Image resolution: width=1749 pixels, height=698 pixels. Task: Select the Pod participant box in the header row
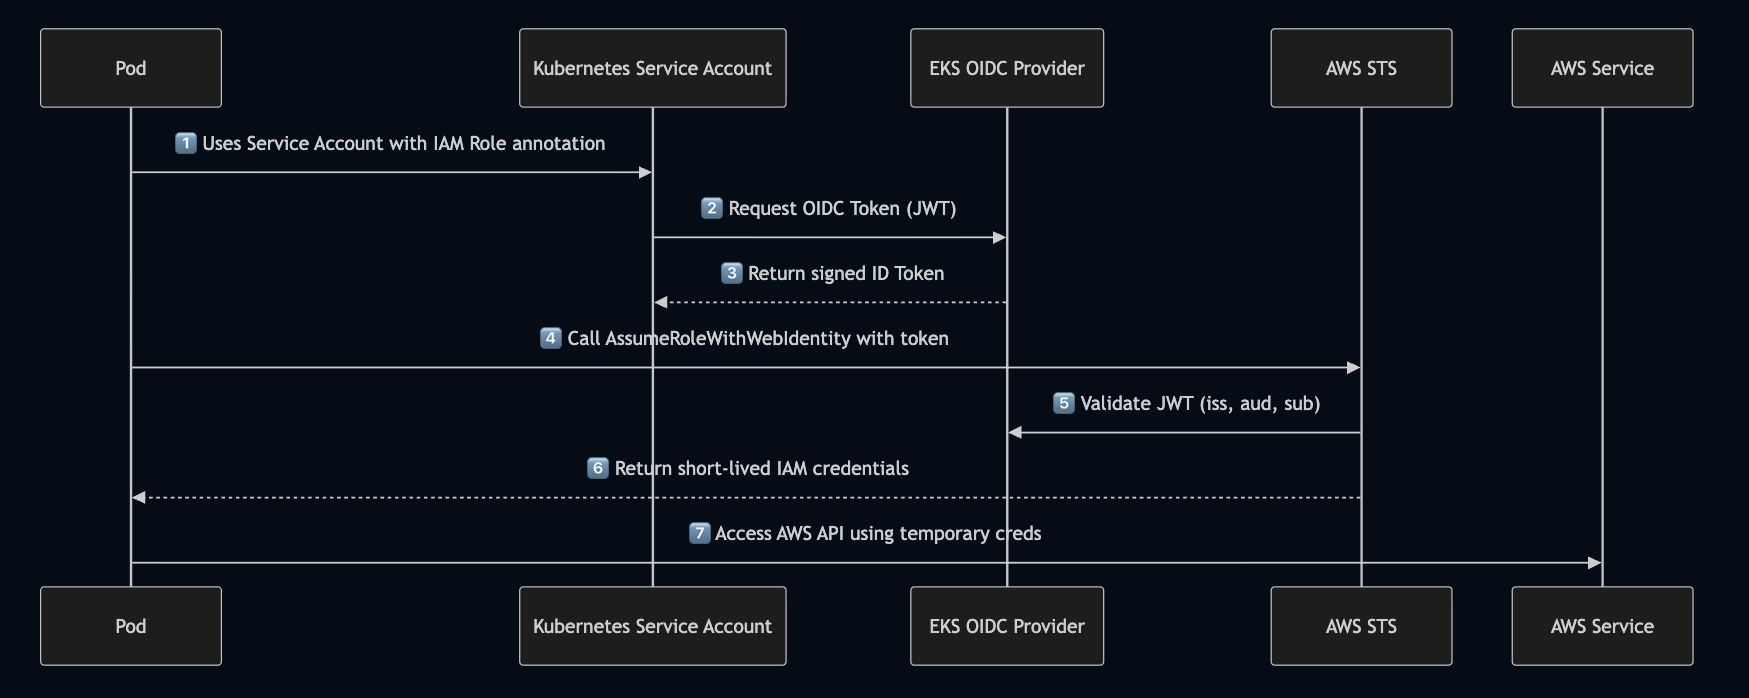point(131,68)
